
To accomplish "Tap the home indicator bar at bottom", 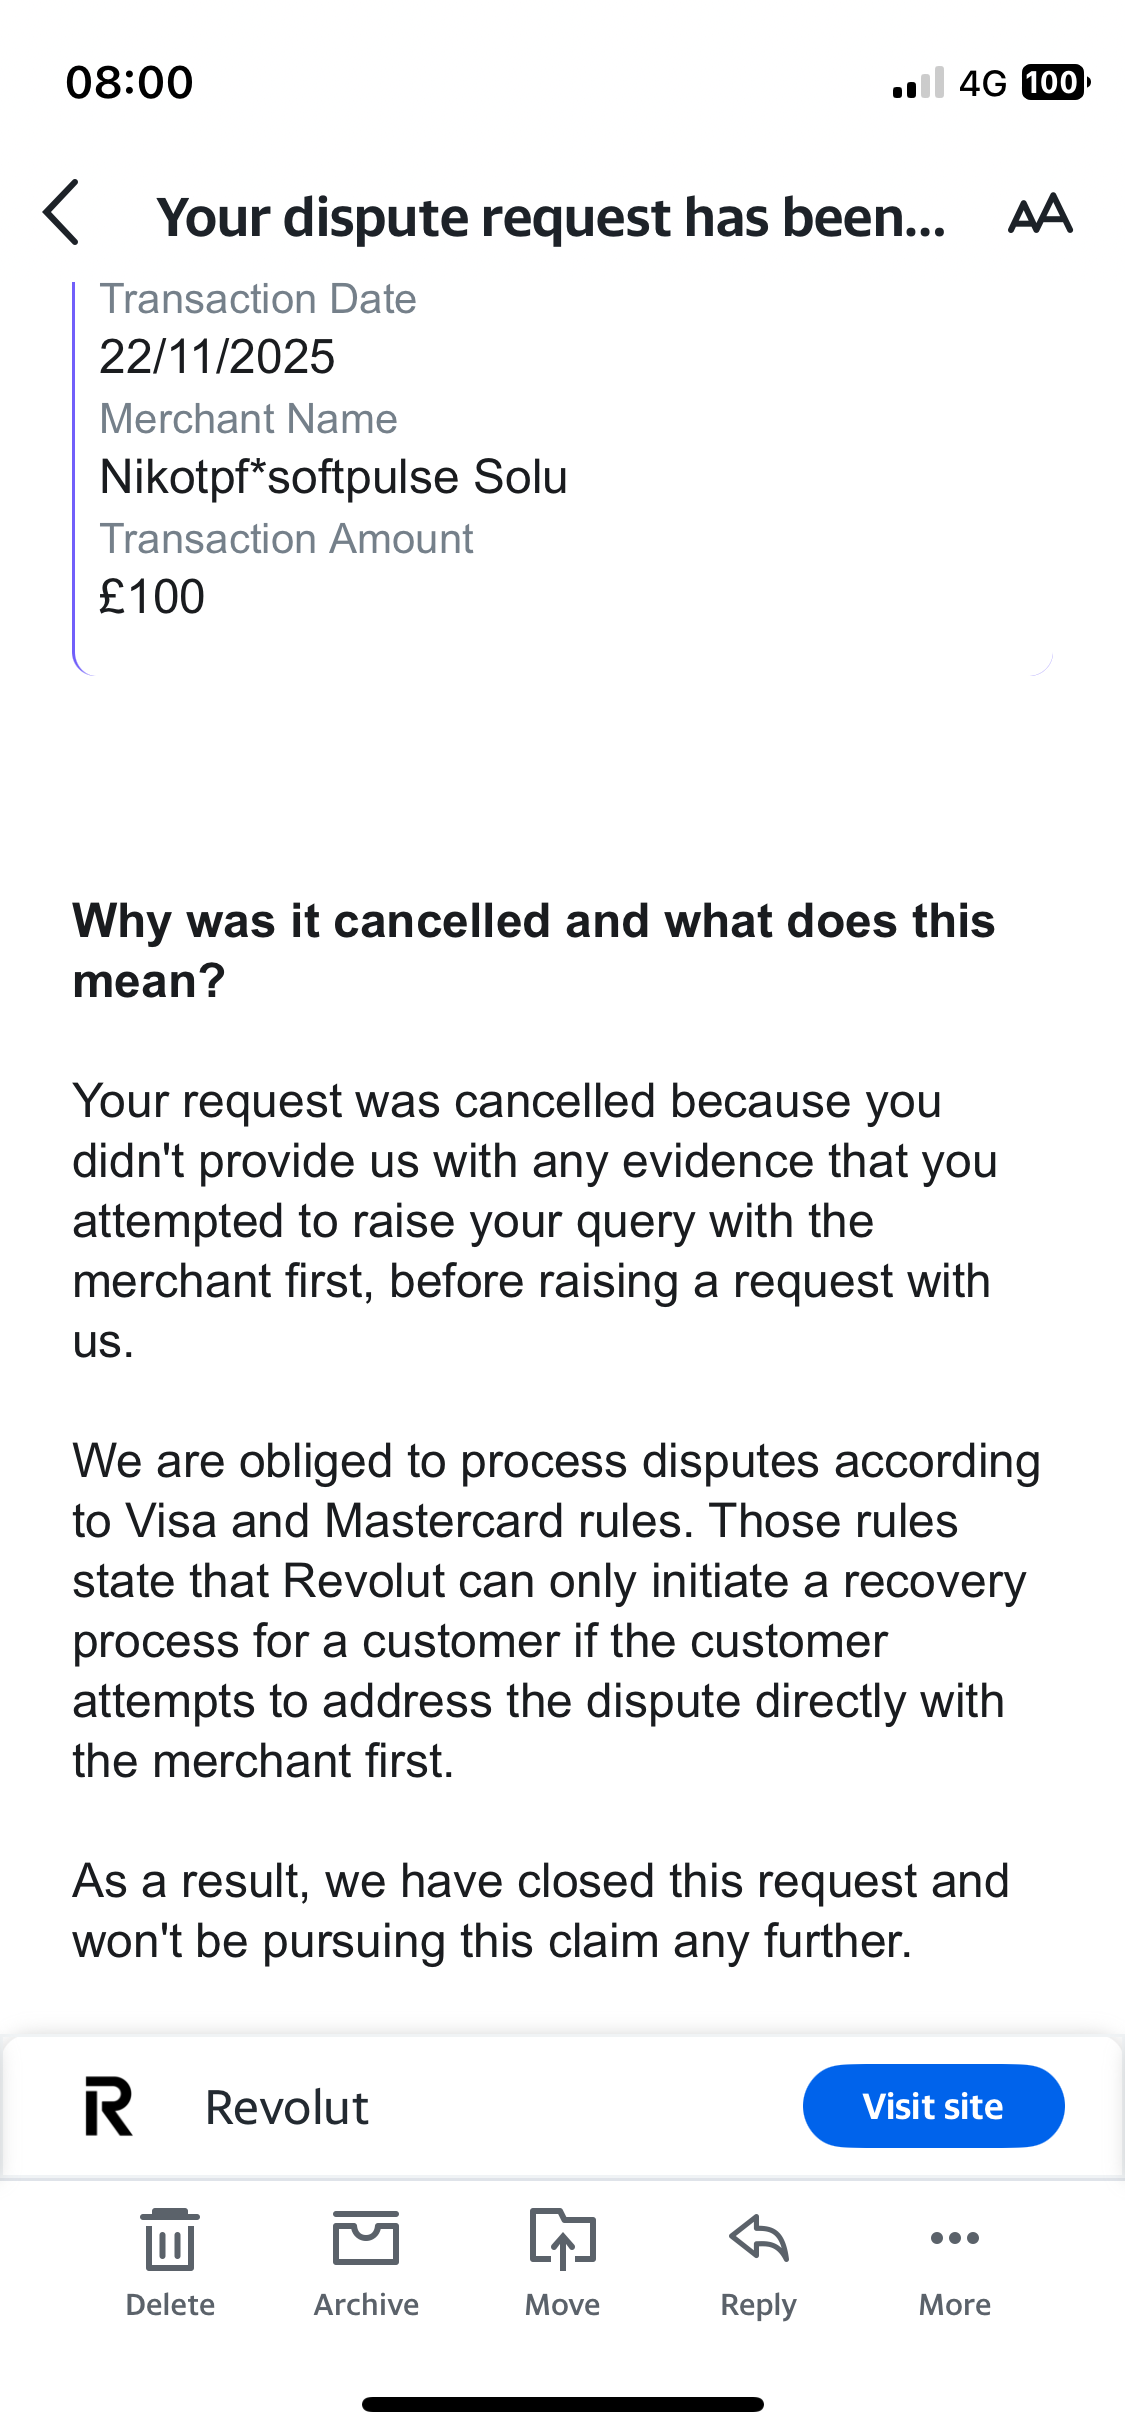I will (562, 2404).
